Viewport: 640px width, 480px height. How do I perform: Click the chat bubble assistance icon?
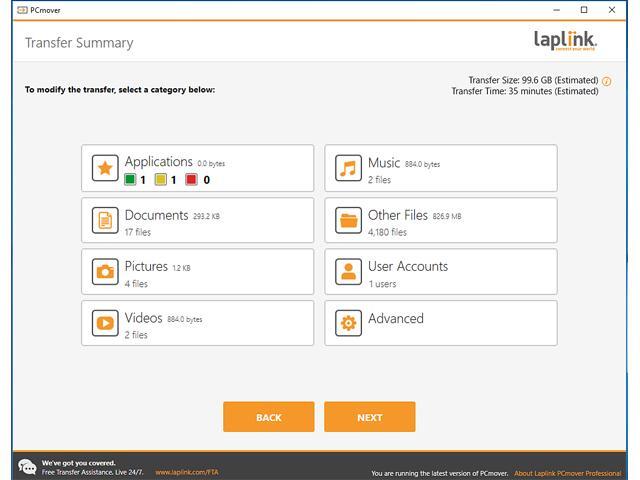point(27,467)
